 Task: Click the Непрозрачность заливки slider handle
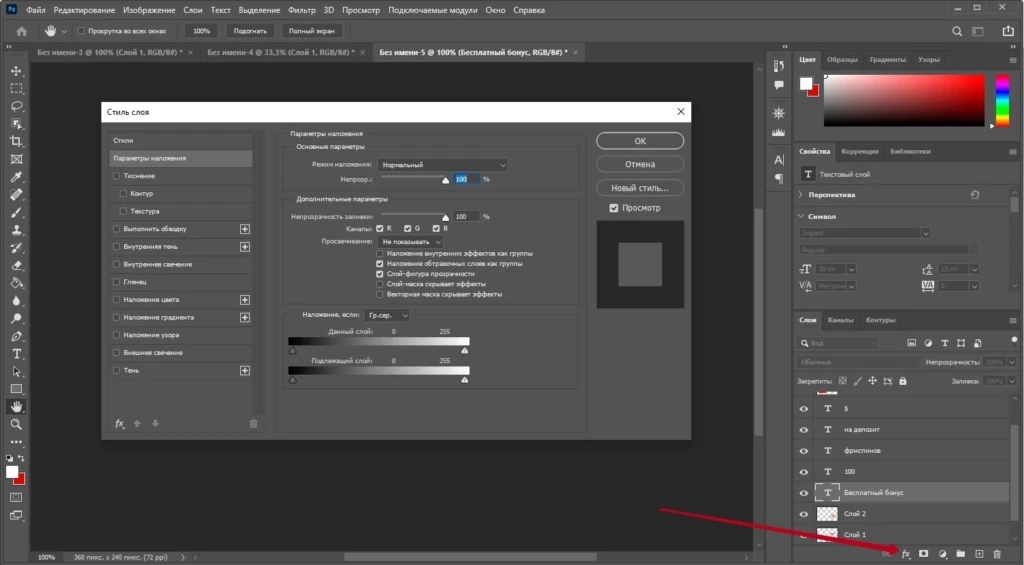click(x=445, y=218)
